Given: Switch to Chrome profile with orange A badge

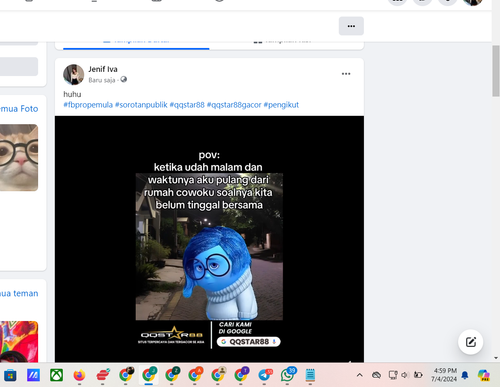Looking at the screenshot, I should tap(195, 375).
